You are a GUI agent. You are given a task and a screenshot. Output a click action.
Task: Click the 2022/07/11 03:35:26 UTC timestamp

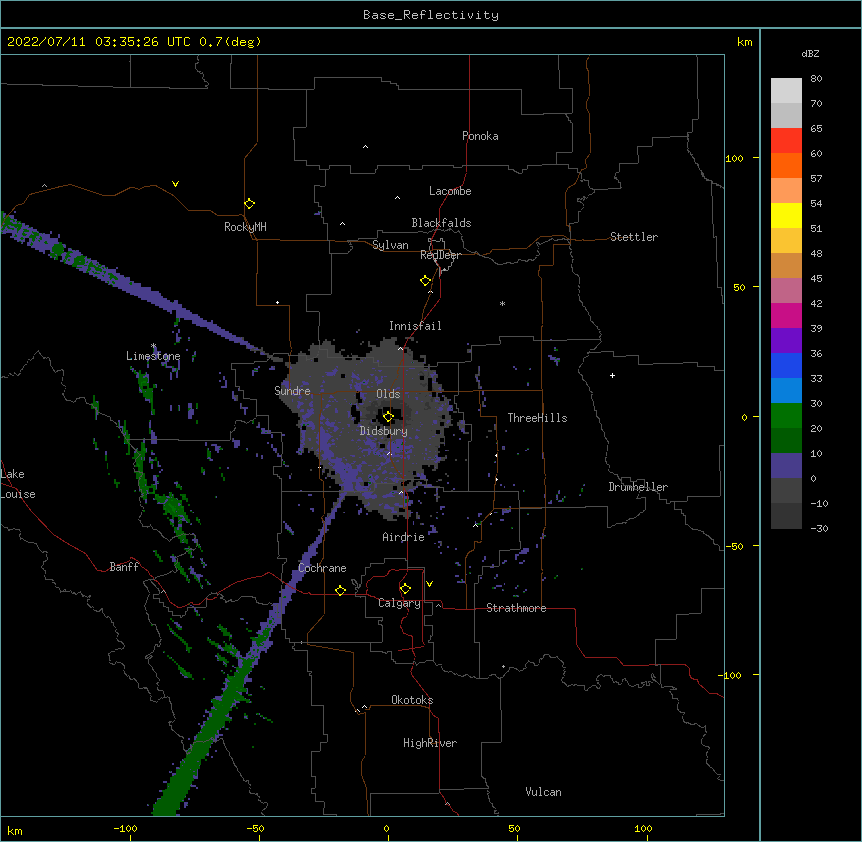[x=99, y=42]
